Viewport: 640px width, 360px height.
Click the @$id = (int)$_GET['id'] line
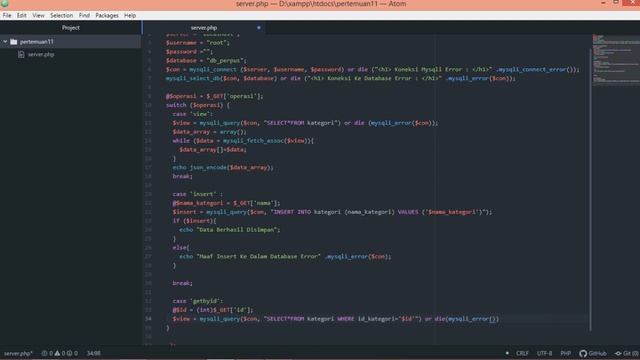point(213,310)
